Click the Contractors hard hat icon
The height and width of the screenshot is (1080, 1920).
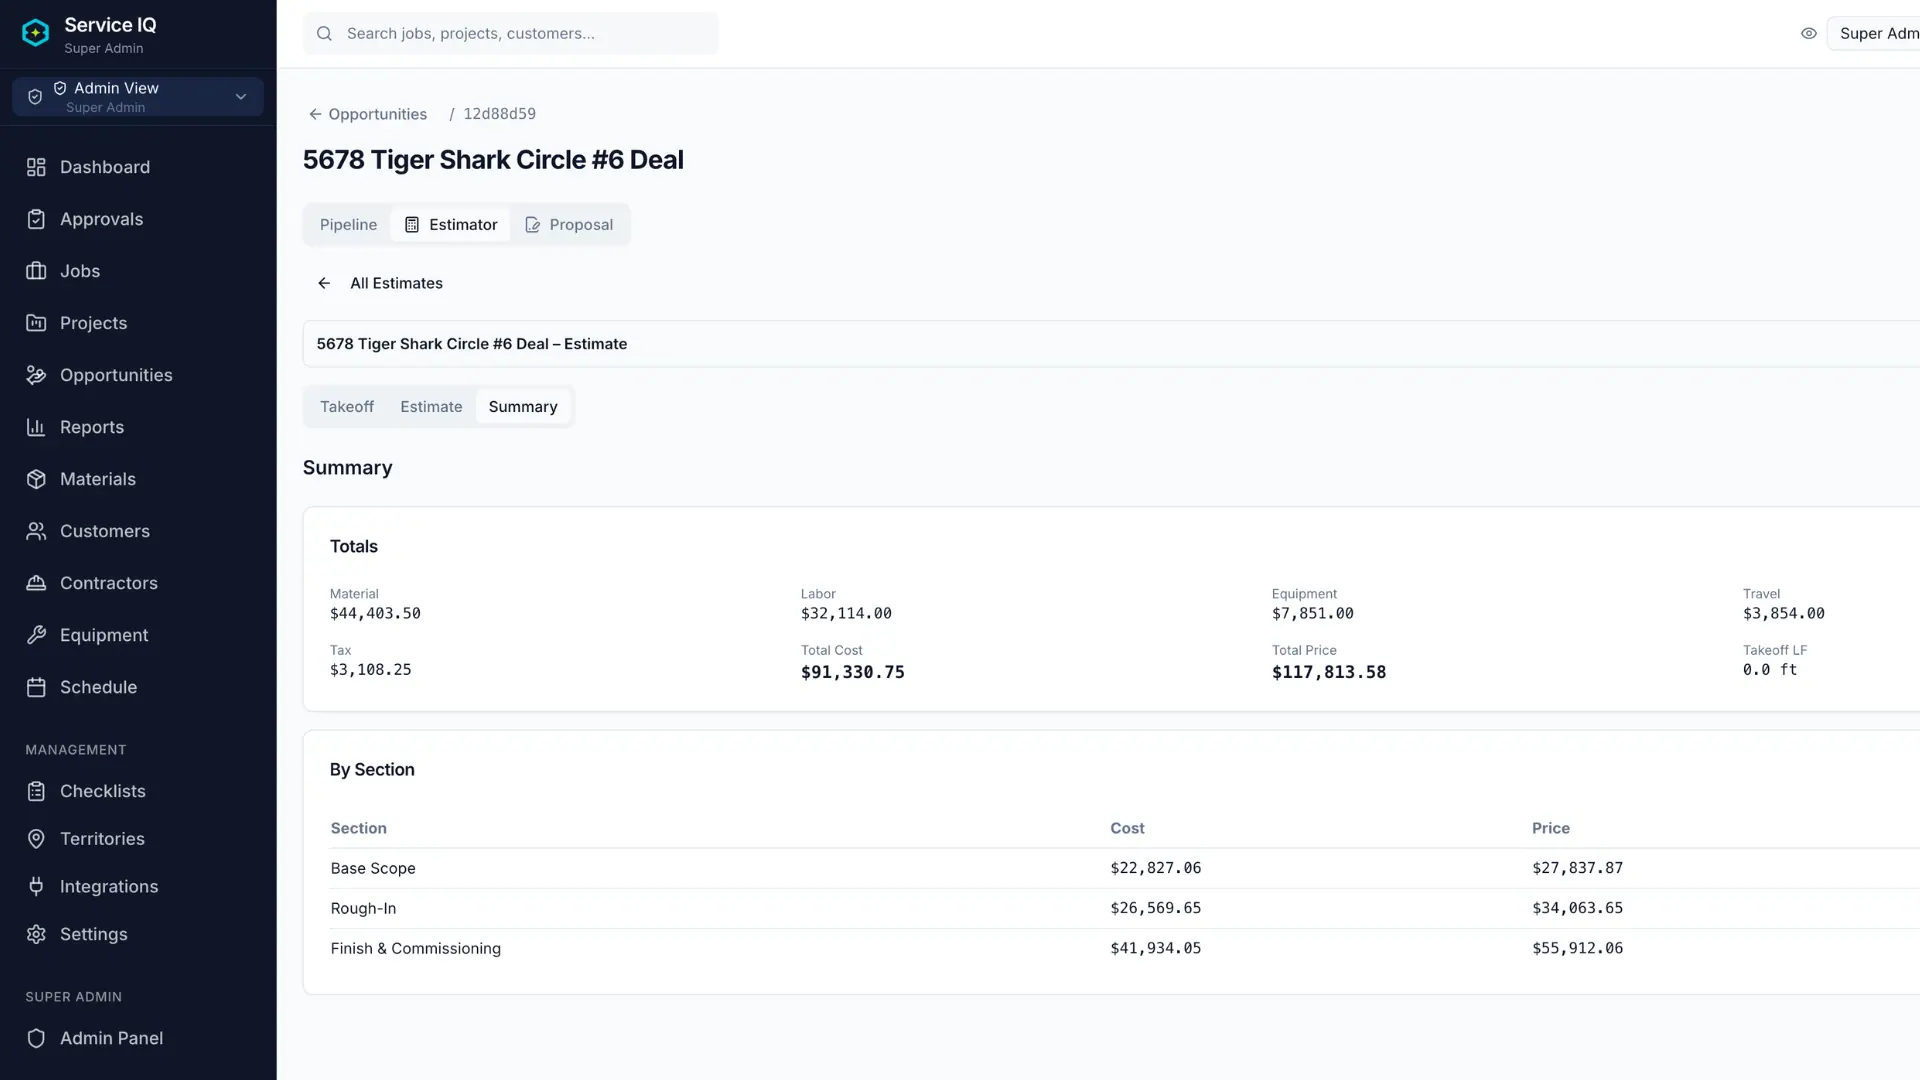(36, 583)
